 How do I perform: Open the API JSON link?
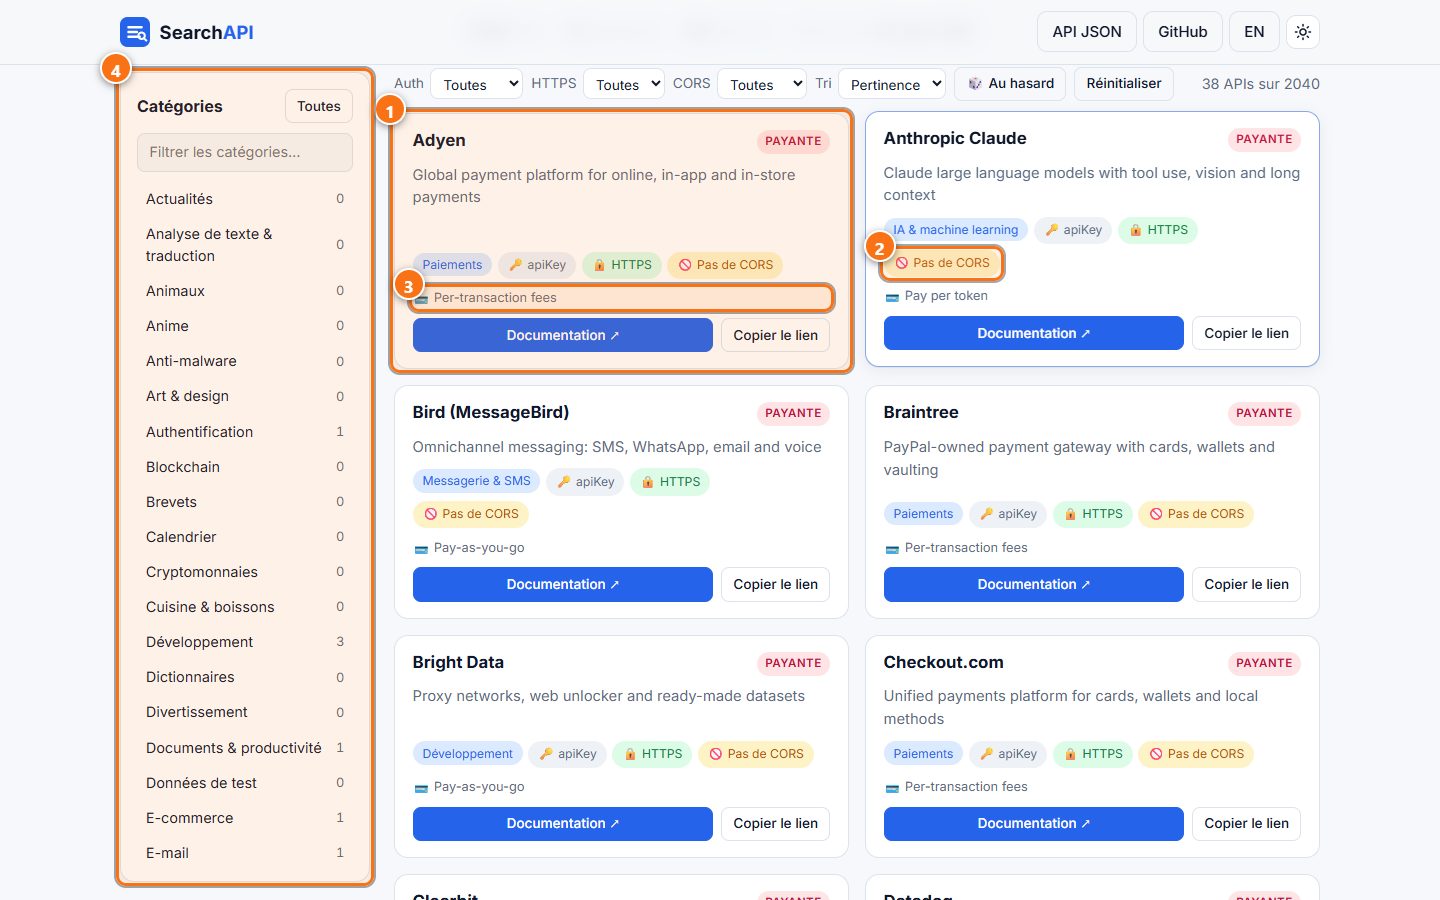point(1087,32)
